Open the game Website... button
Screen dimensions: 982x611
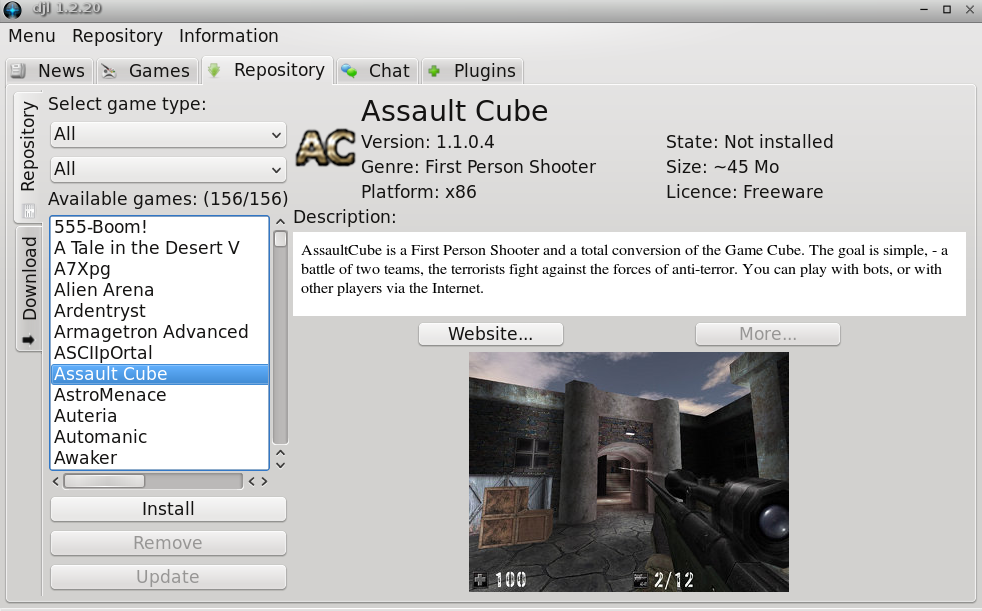click(491, 334)
